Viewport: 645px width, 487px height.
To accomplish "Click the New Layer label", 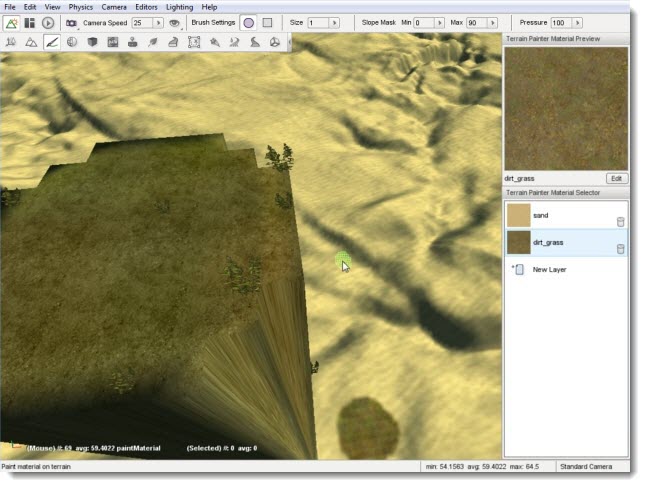I will click(x=549, y=269).
